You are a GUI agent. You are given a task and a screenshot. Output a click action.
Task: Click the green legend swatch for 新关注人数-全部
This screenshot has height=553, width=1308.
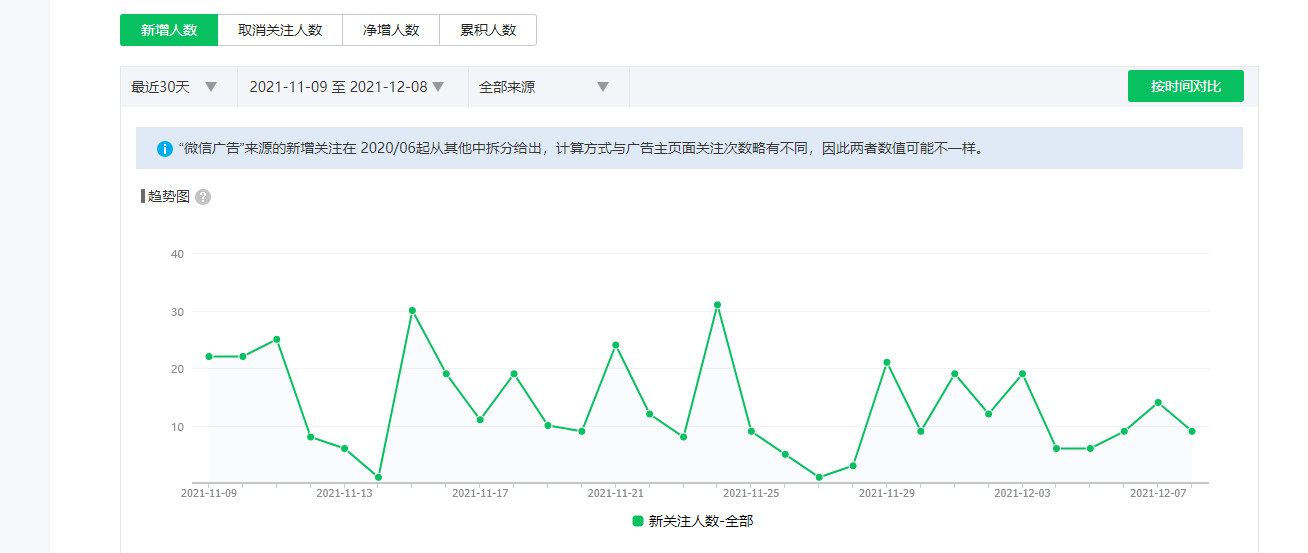click(638, 521)
